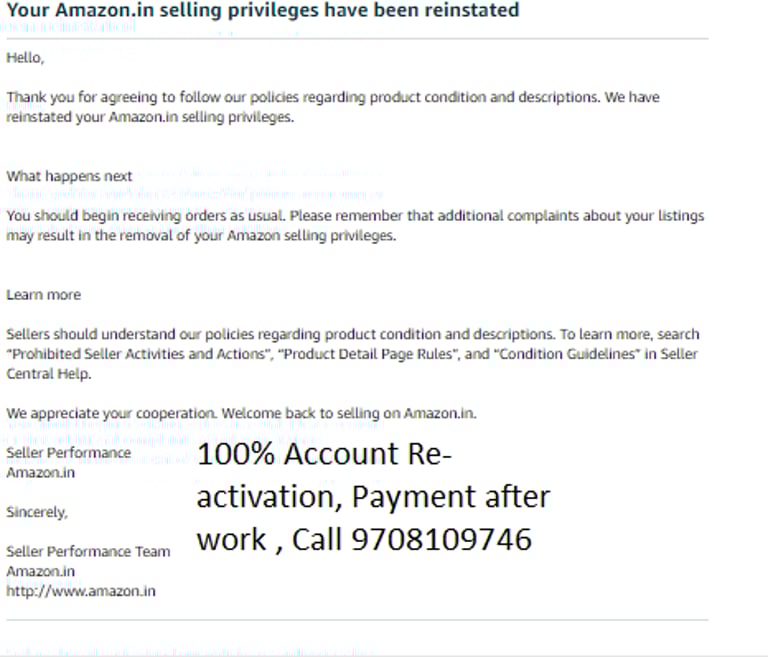Click the 'Seller Performance Team' signature
Viewport: 768px width, 657px height.
click(x=88, y=552)
